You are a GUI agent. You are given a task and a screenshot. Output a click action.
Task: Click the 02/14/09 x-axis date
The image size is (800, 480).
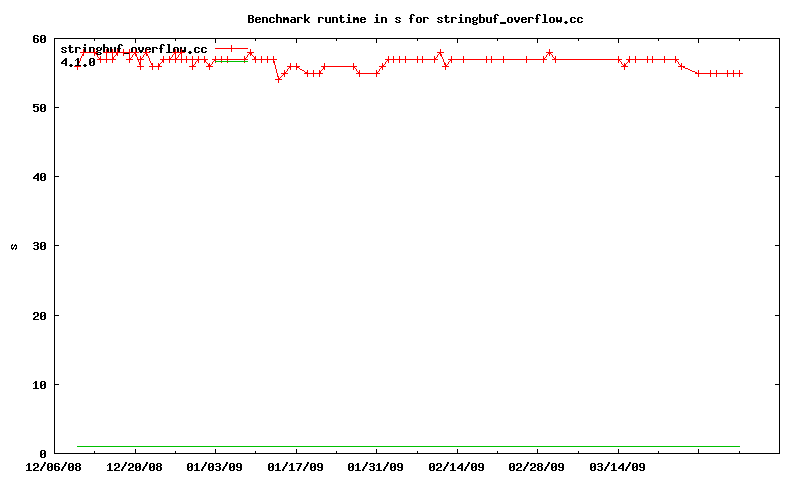(457, 466)
